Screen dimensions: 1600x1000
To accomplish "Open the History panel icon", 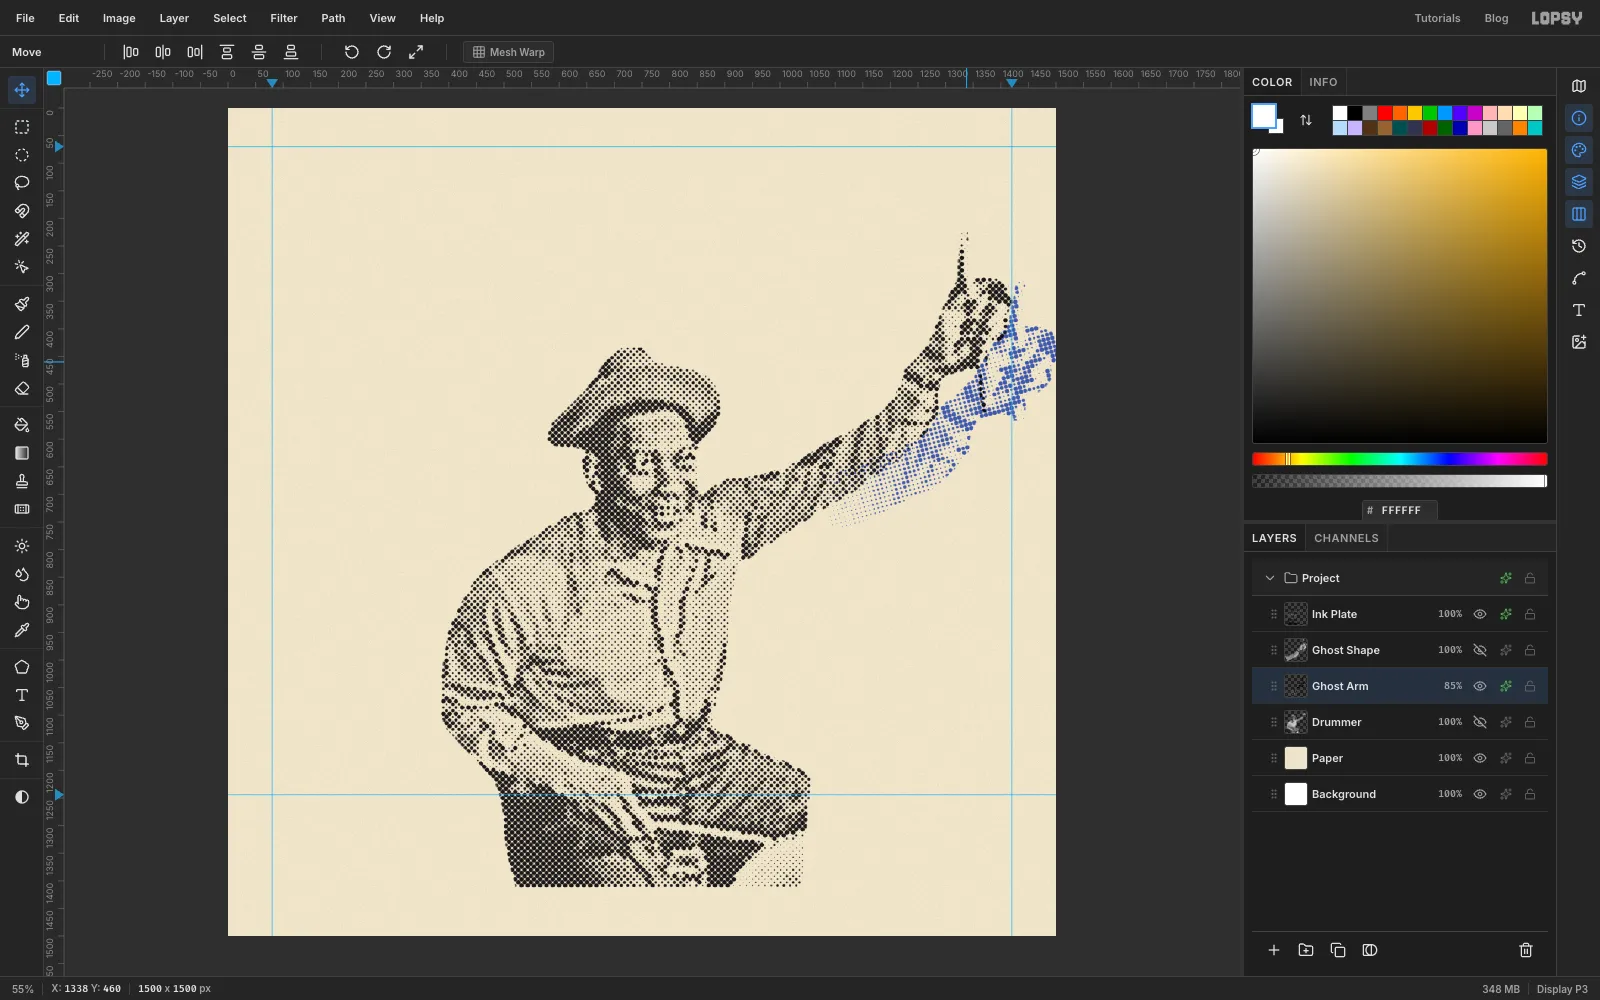I will click(x=1579, y=246).
